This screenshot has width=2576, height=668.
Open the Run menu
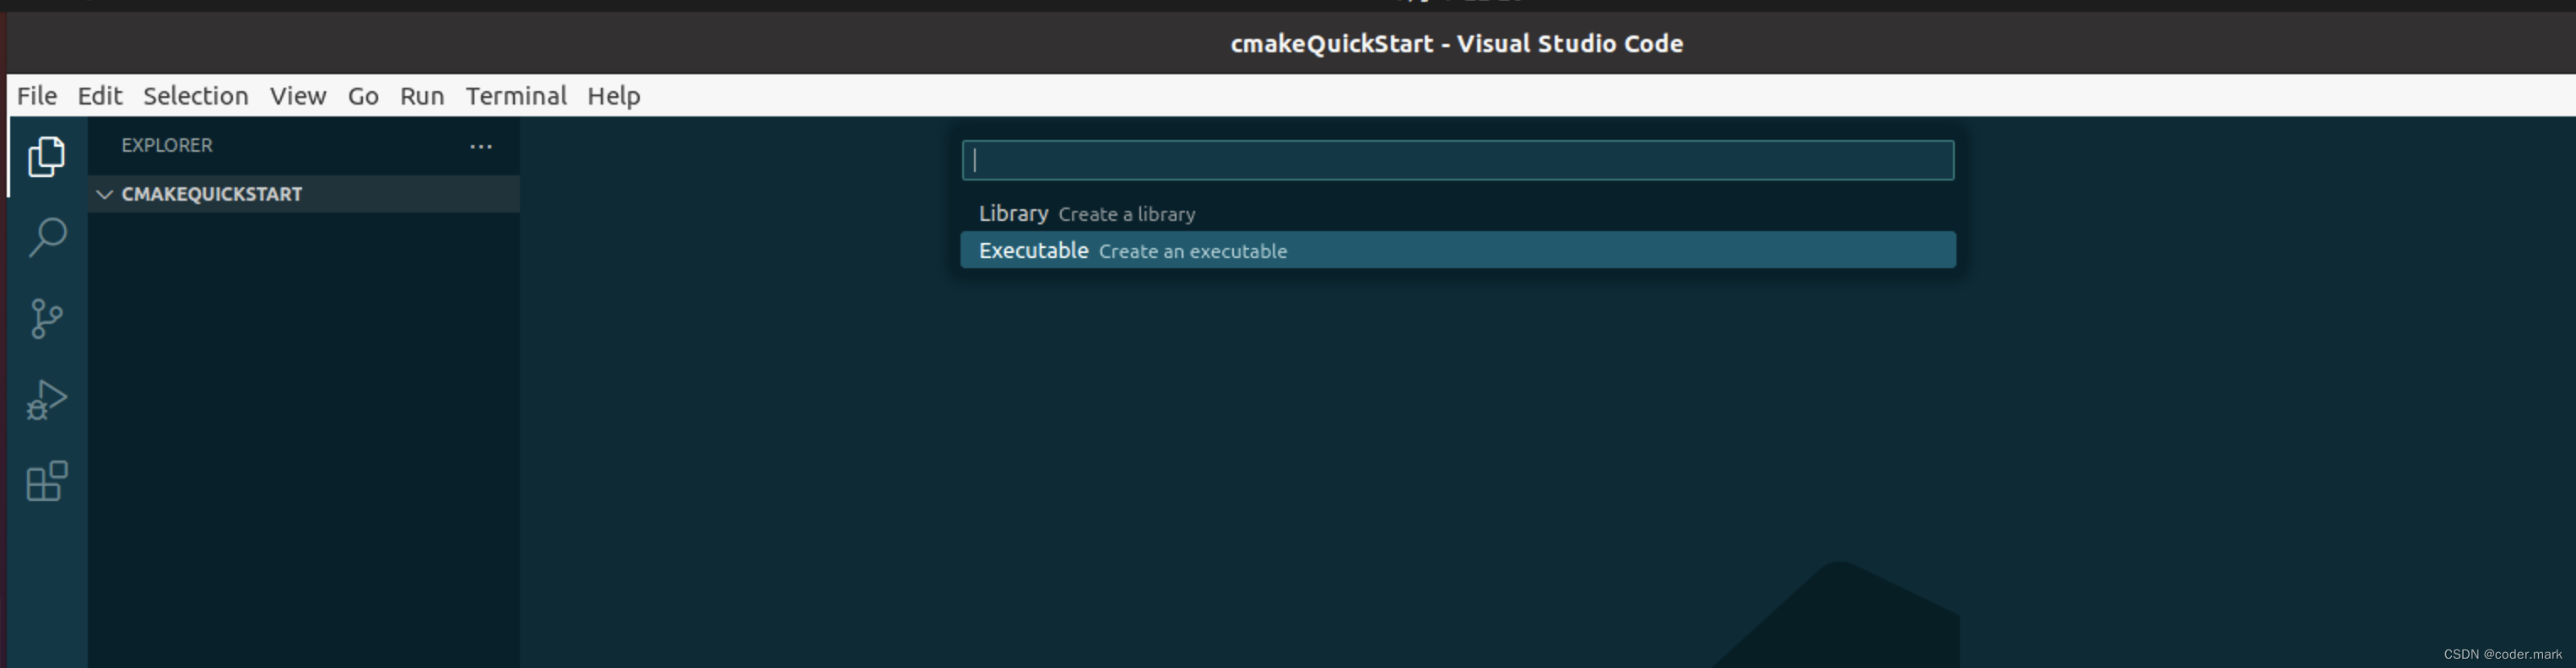click(422, 96)
